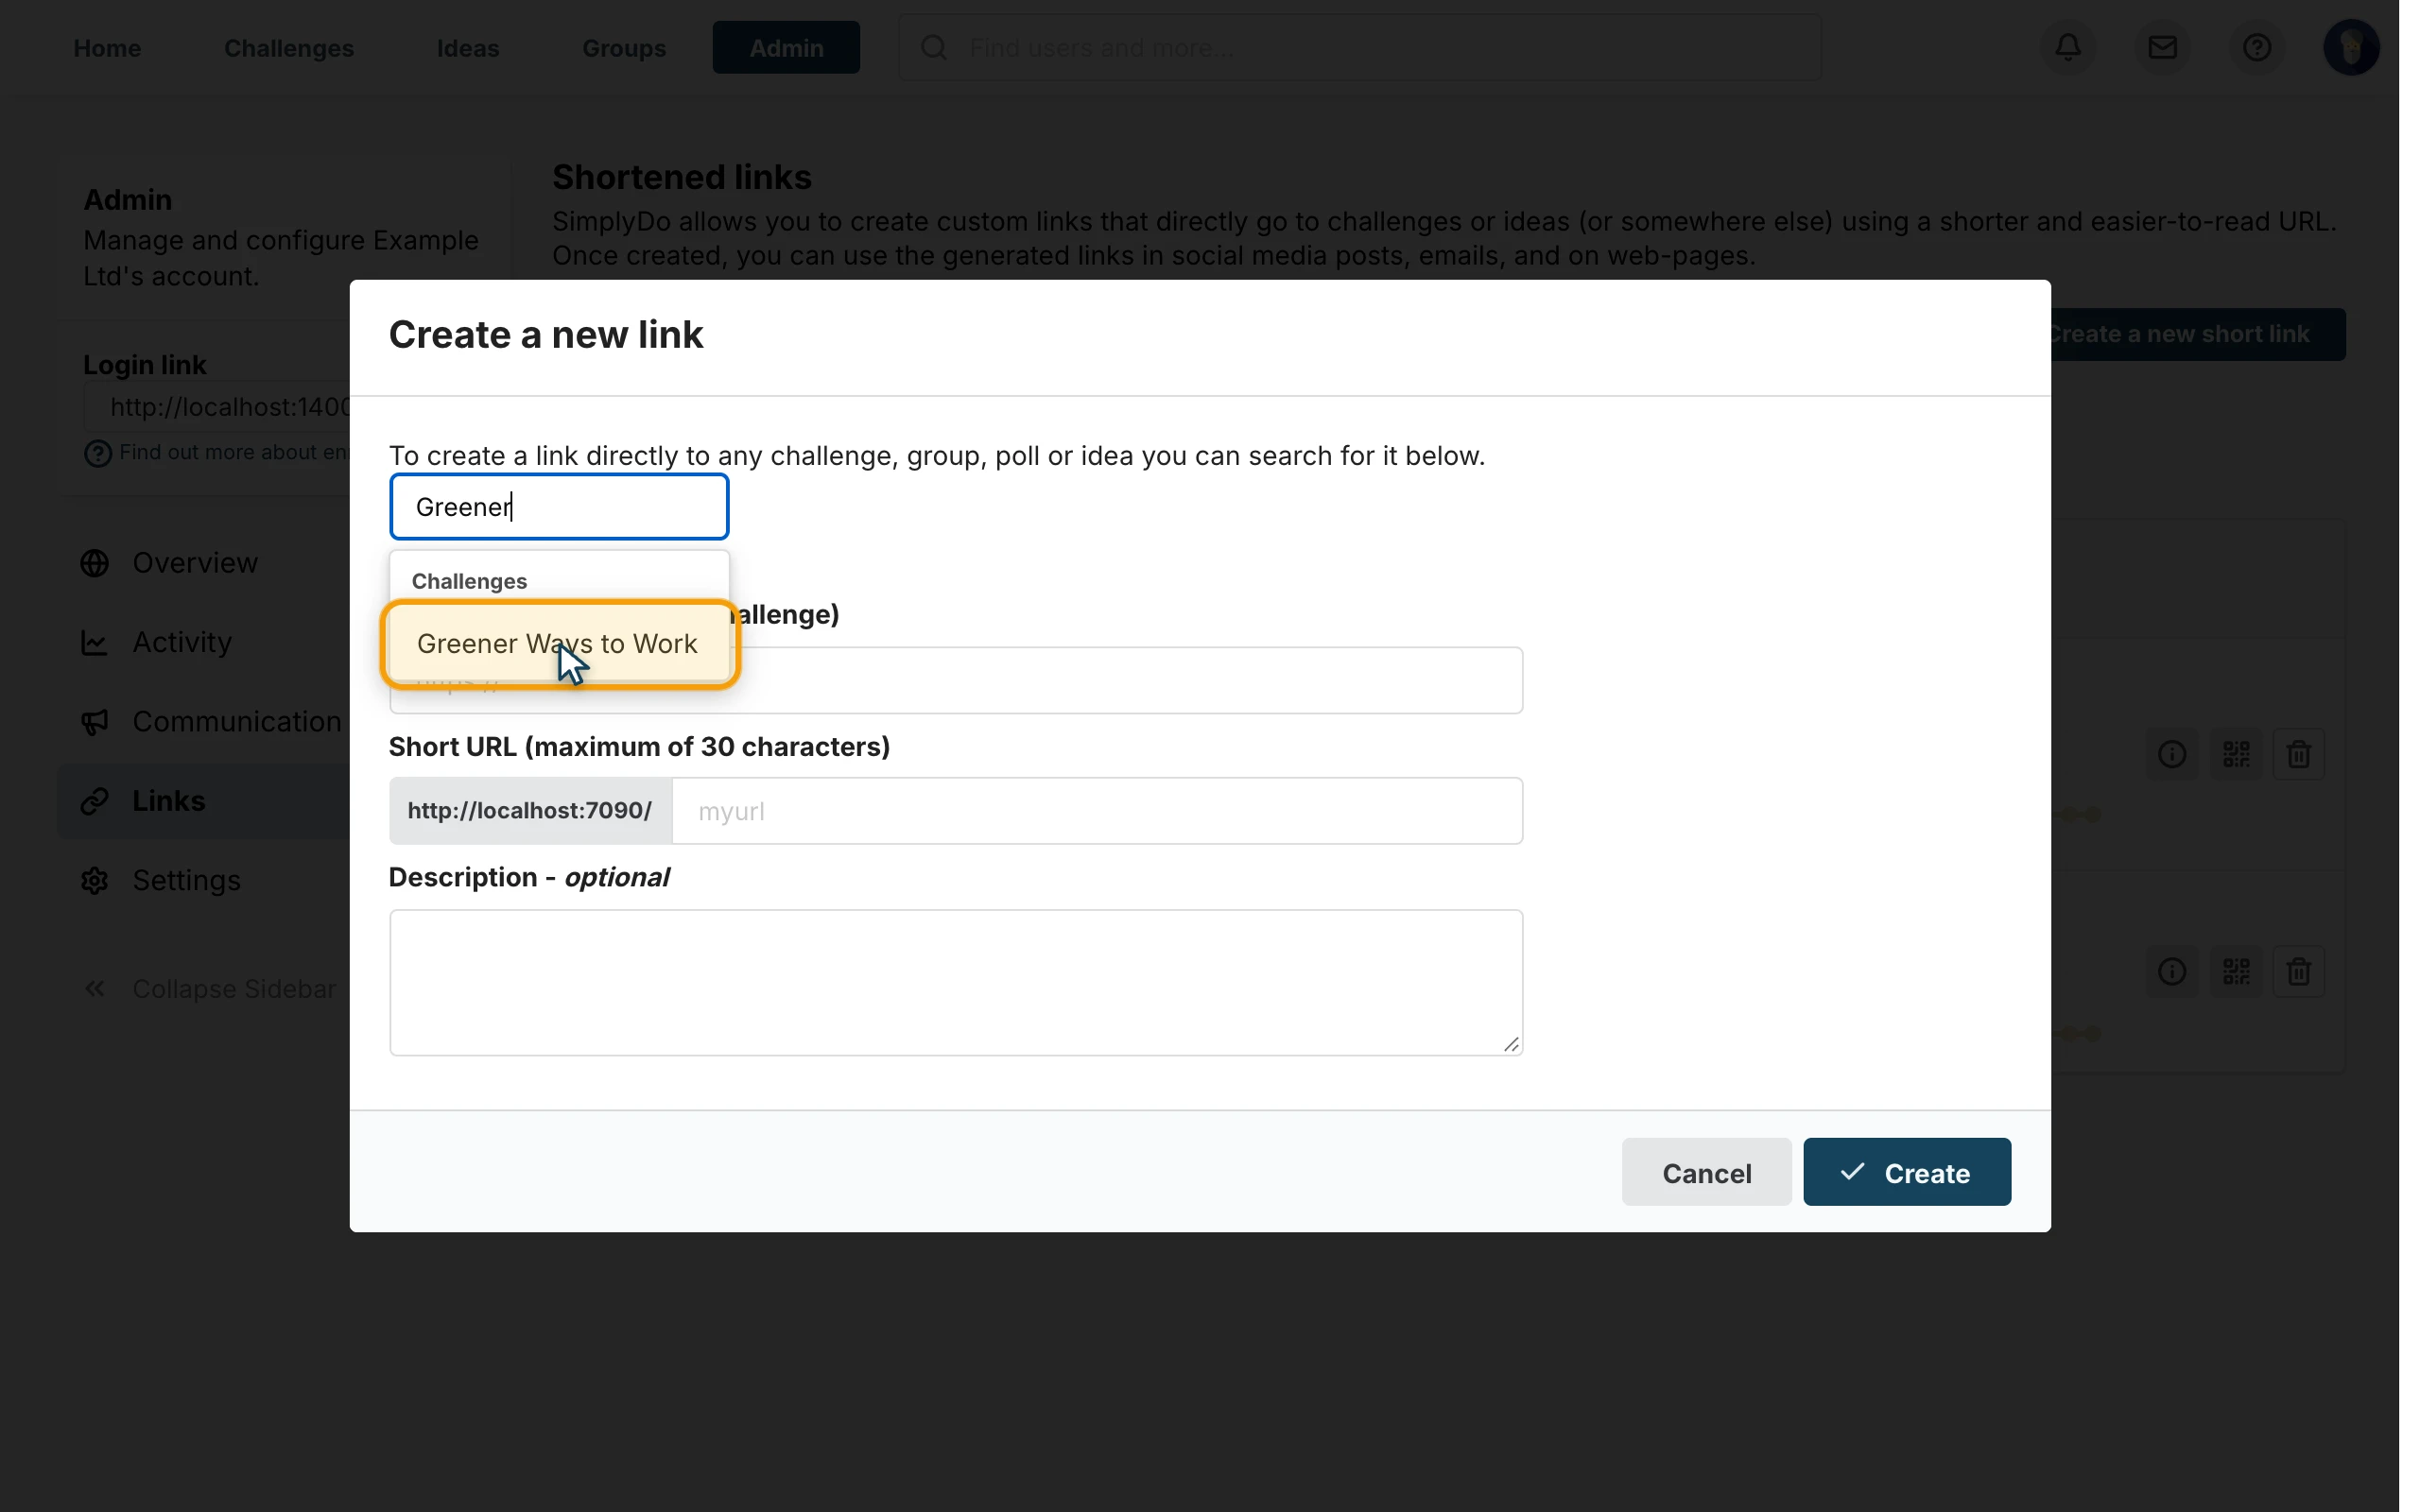Focus the Short URL myurl field
Image resolution: width=2420 pixels, height=1512 pixels.
point(1097,811)
